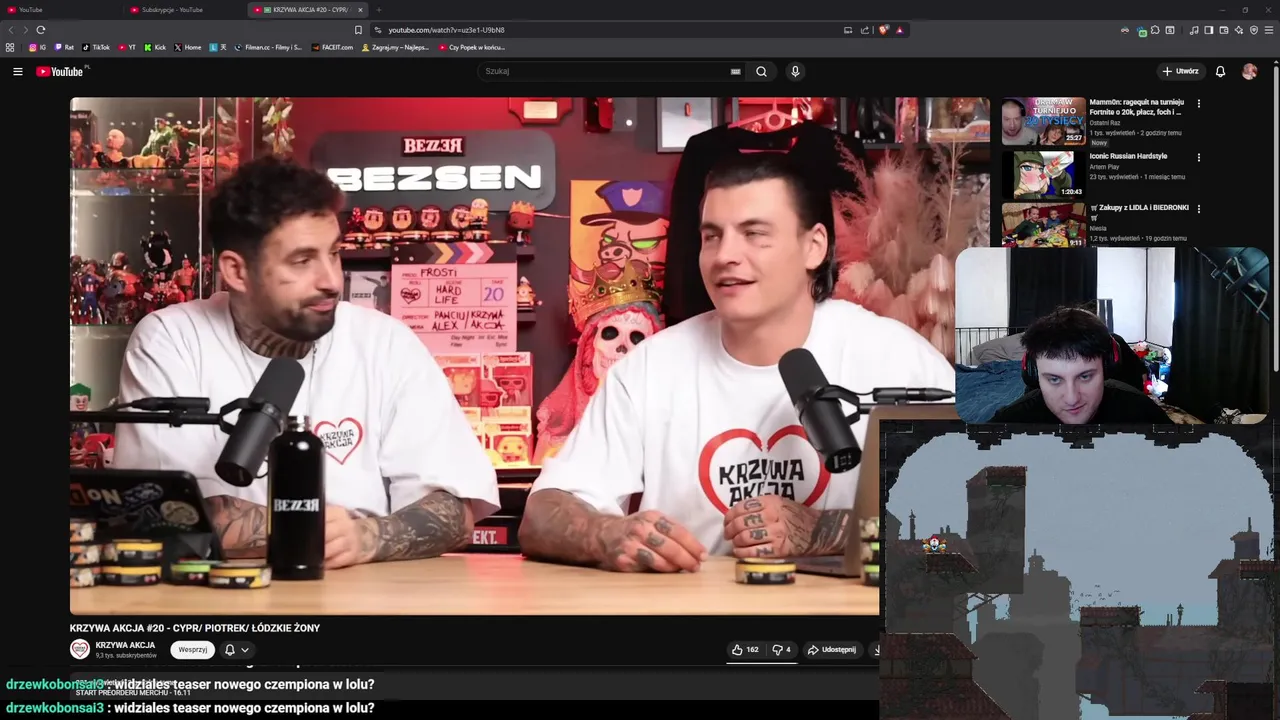Switch to the first YouTube tab
The image size is (1280, 720).
(60, 10)
